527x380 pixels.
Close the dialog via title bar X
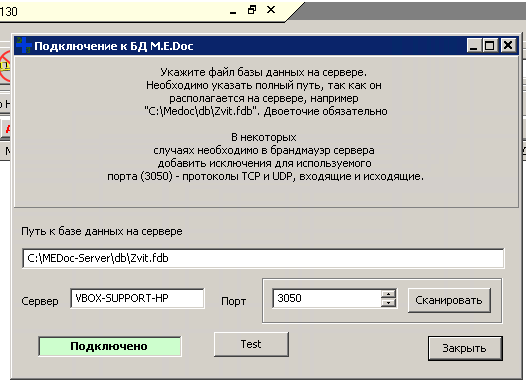pyautogui.click(x=508, y=45)
